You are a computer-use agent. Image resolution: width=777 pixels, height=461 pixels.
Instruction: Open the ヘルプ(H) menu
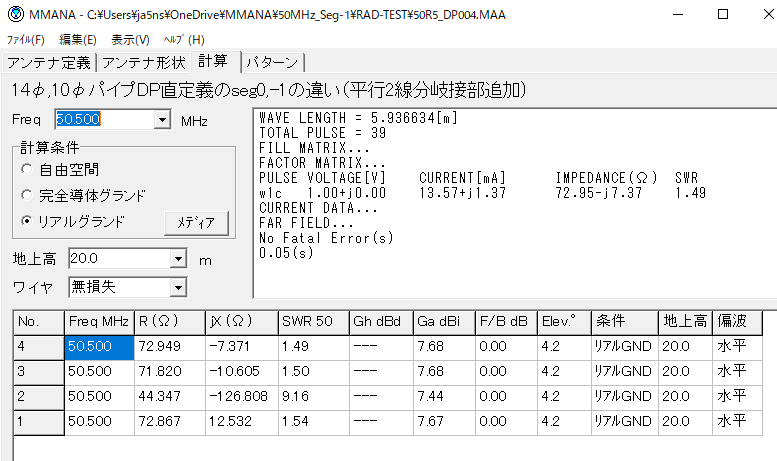183,40
